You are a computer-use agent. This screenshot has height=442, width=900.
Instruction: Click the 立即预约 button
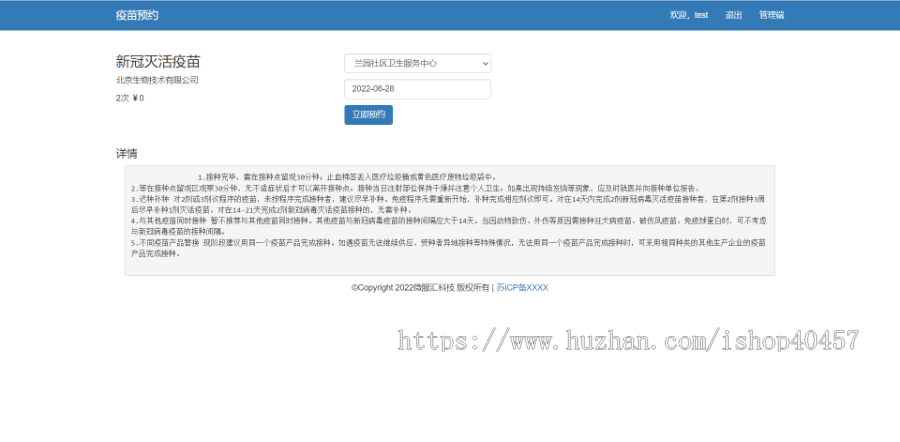(368, 115)
